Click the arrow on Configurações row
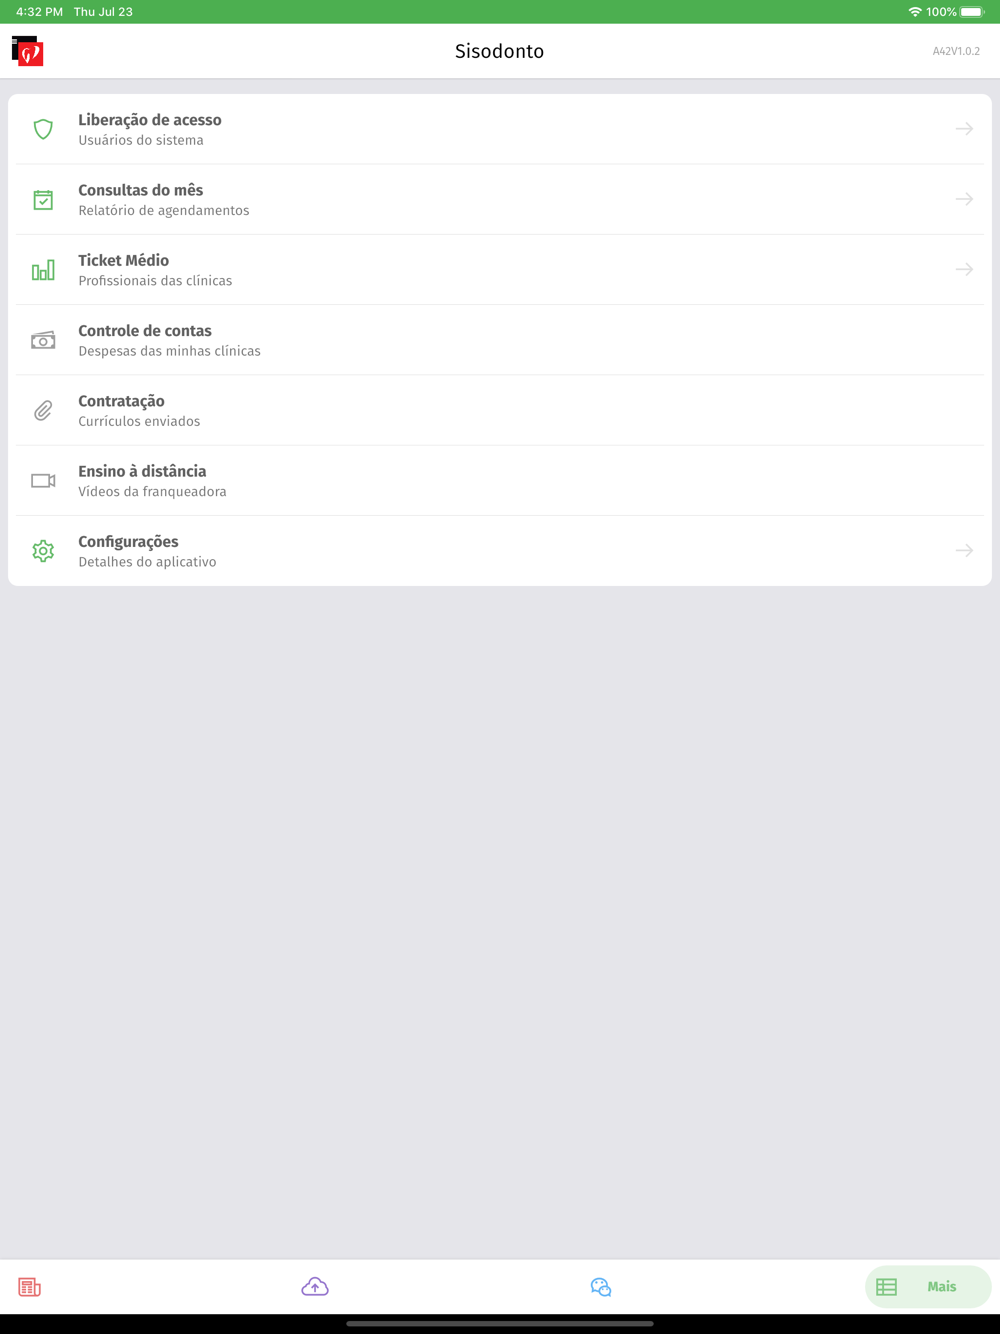This screenshot has width=1000, height=1334. coord(964,550)
